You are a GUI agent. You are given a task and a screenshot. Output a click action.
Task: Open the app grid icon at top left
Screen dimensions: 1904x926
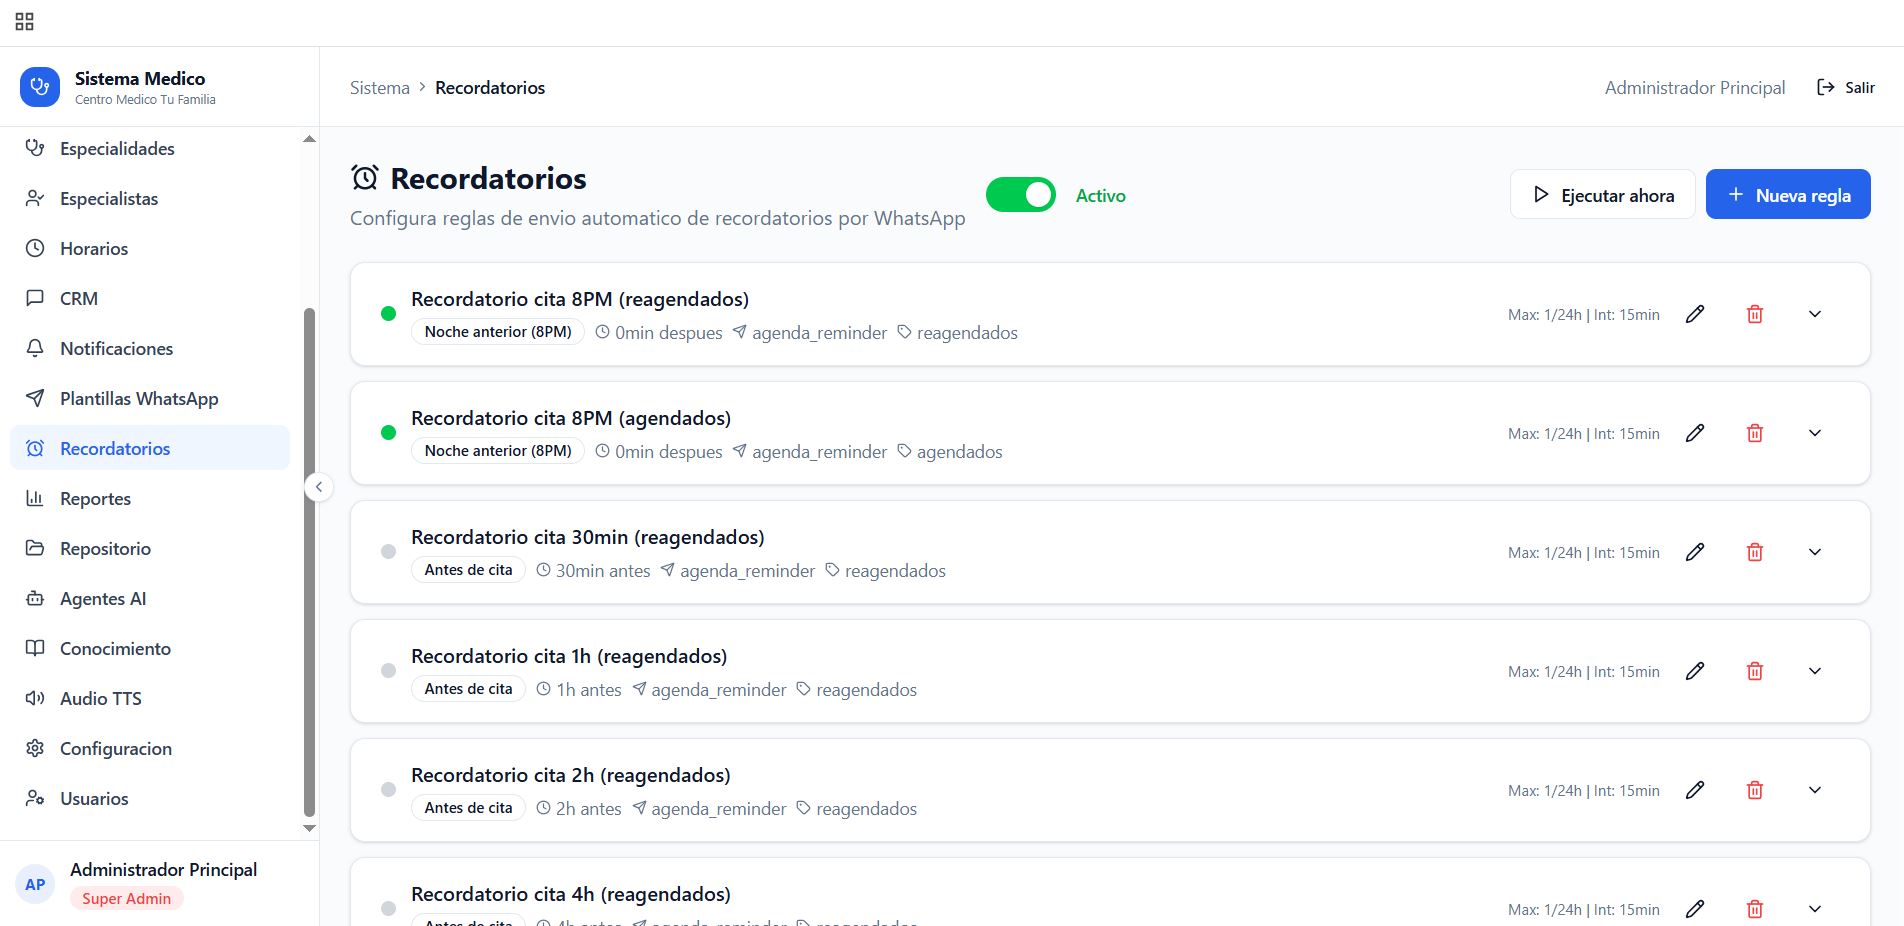click(24, 20)
